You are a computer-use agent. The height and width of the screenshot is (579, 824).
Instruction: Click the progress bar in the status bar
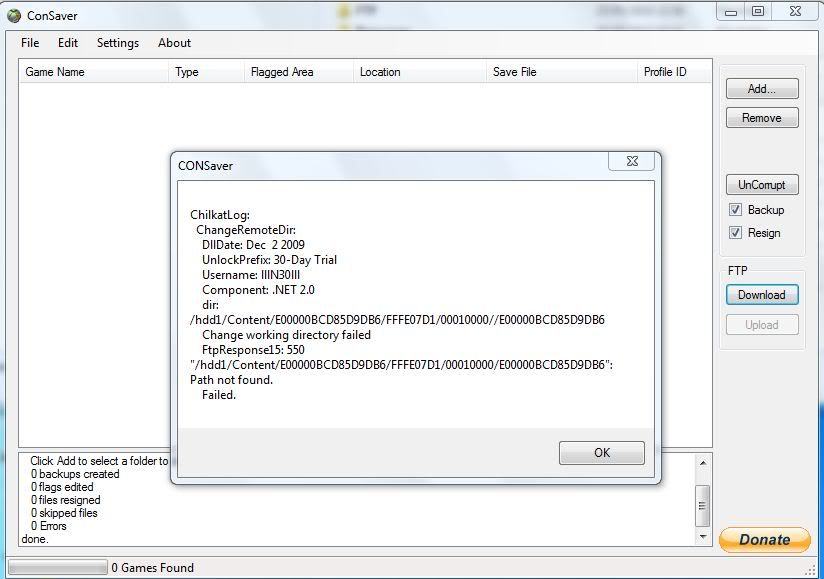point(57,566)
